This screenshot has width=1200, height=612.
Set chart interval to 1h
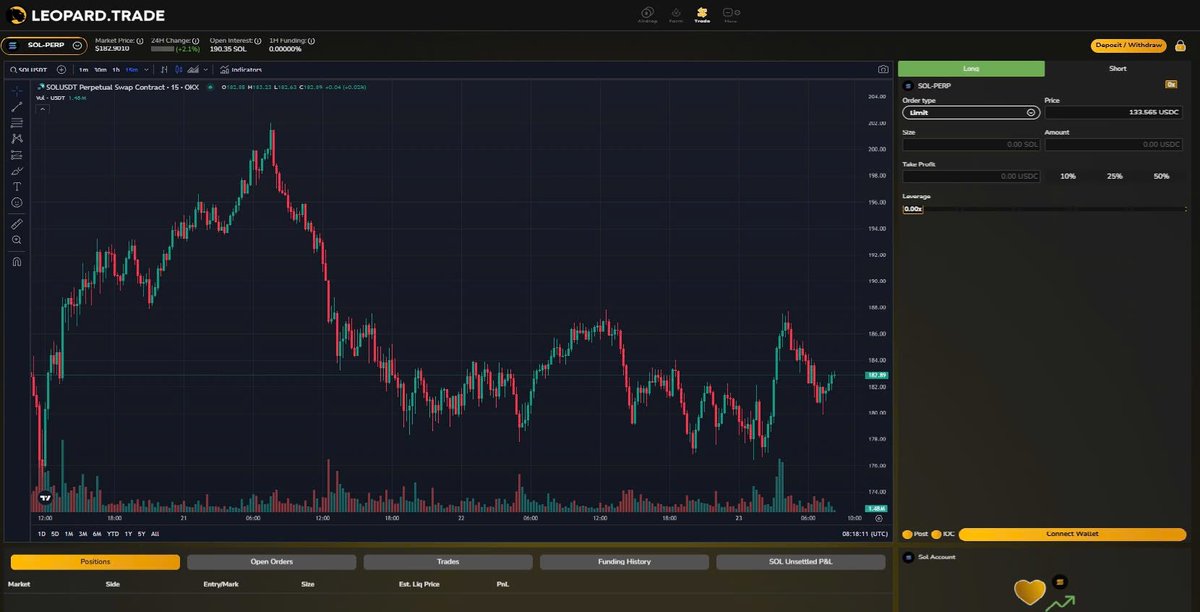click(116, 70)
